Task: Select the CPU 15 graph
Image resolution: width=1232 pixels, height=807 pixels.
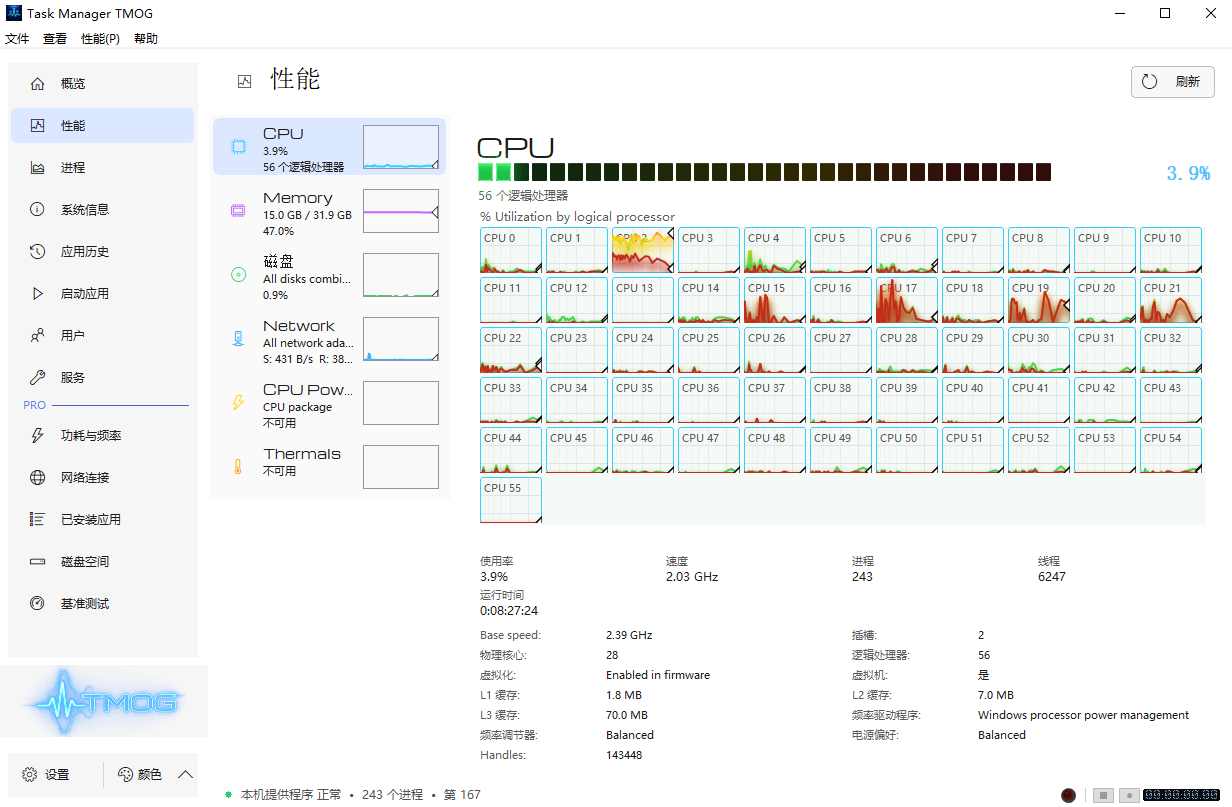Action: 775,300
